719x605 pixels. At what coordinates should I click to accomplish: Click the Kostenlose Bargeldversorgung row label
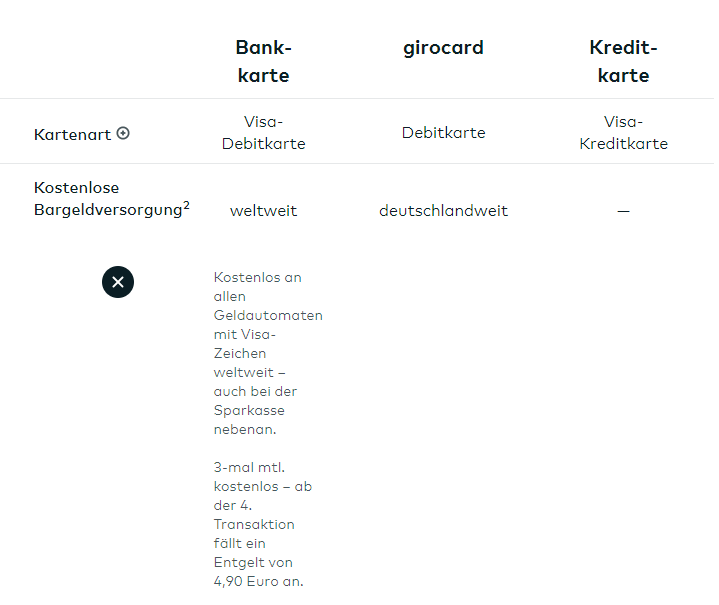click(x=107, y=199)
